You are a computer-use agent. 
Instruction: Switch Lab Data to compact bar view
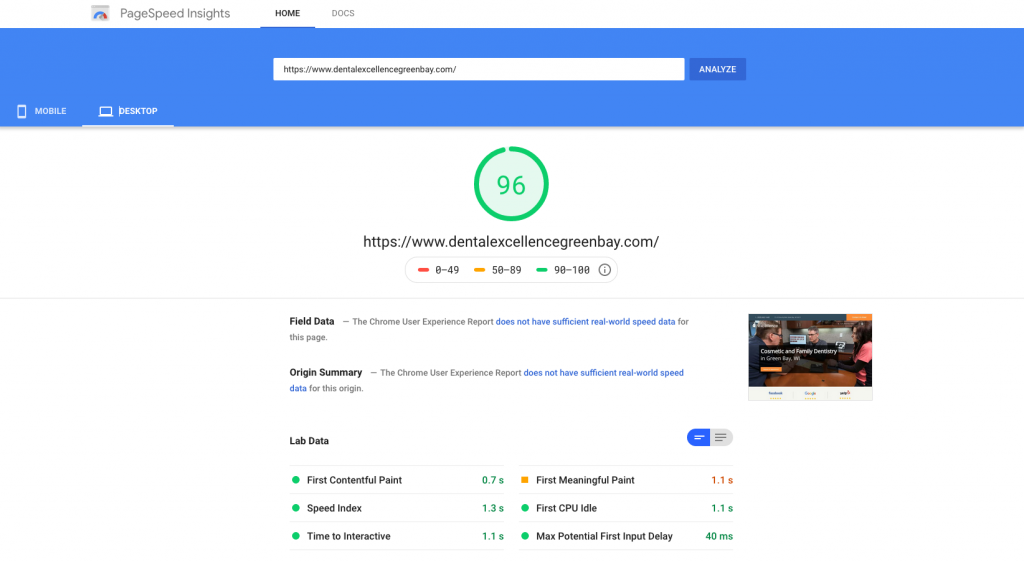tap(699, 437)
